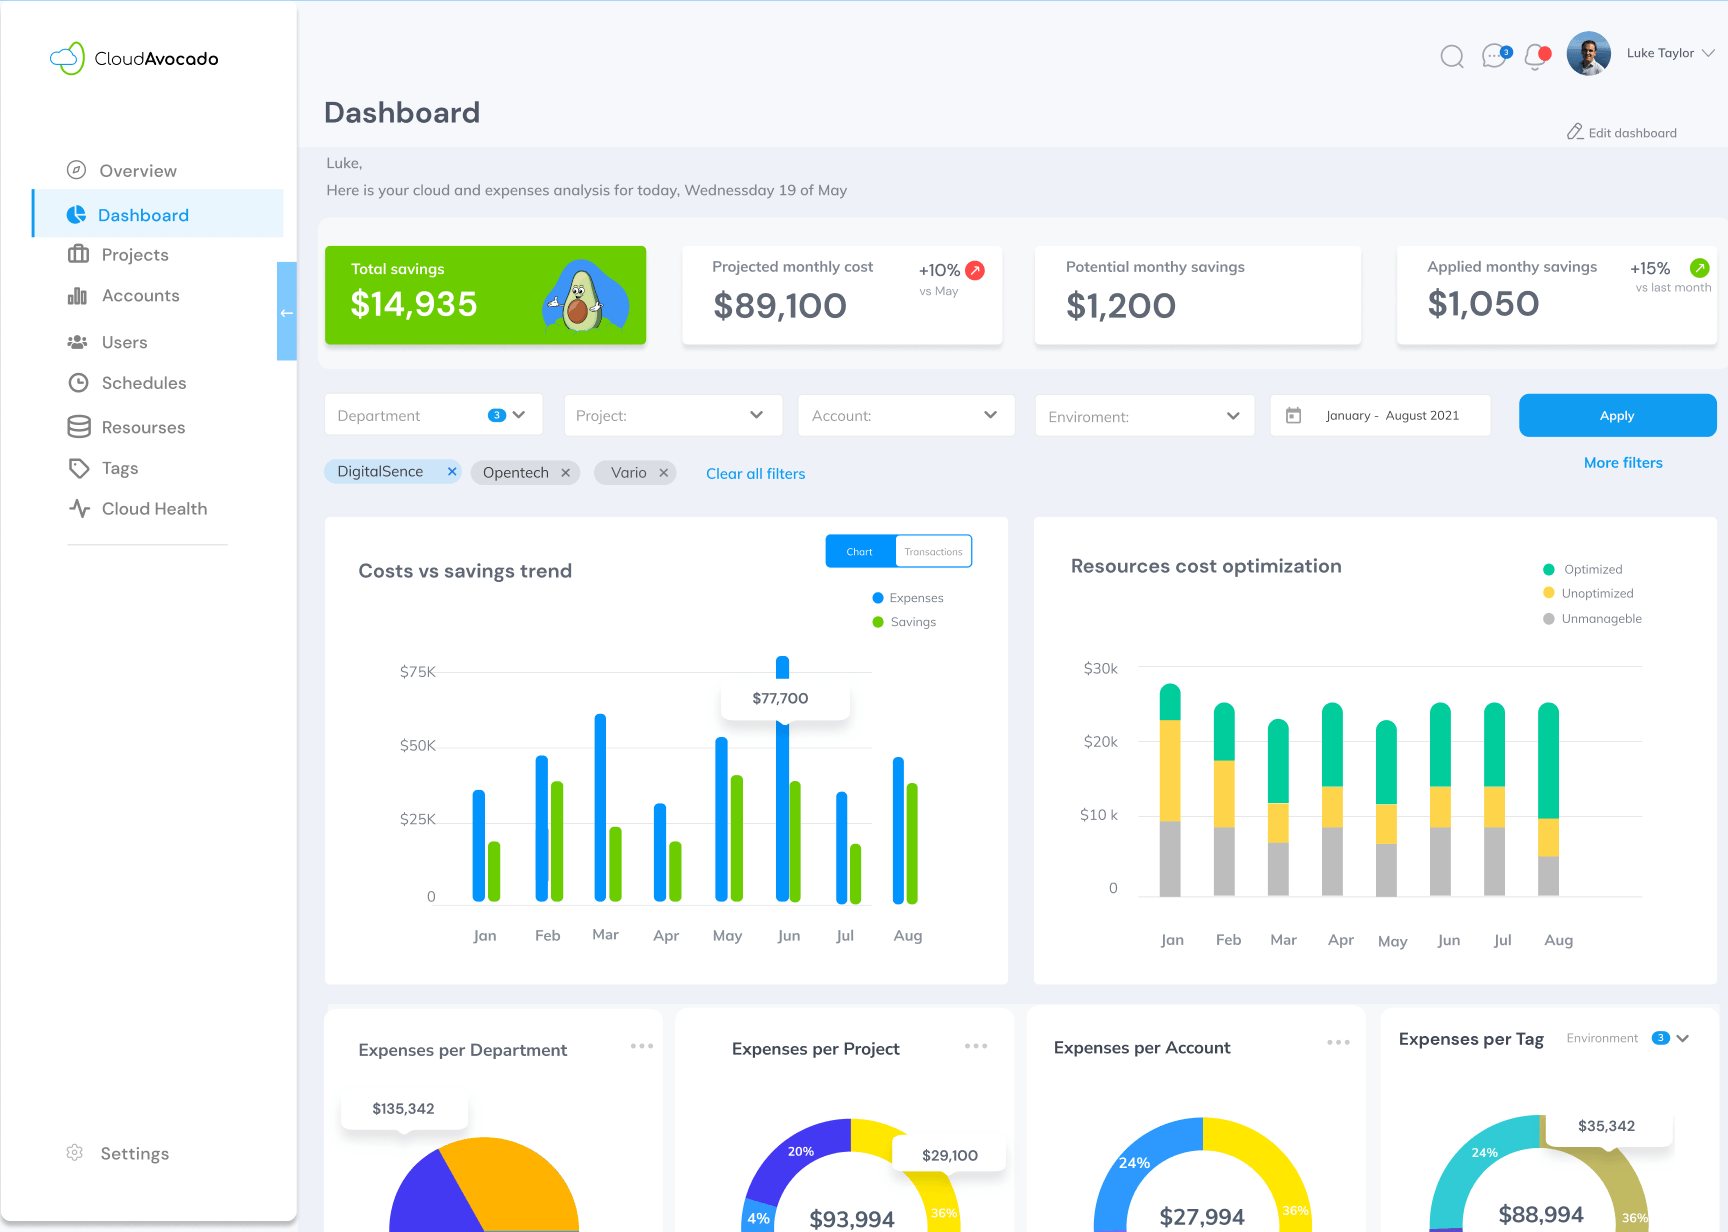
Task: Click the calendar icon in date range
Action: point(1293,415)
